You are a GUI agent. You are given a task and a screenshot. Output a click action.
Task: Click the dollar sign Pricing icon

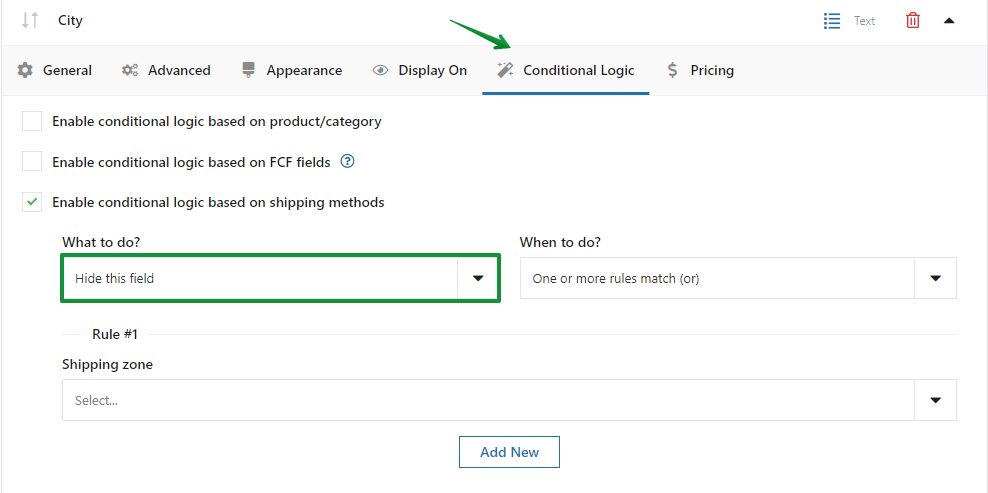coord(672,70)
